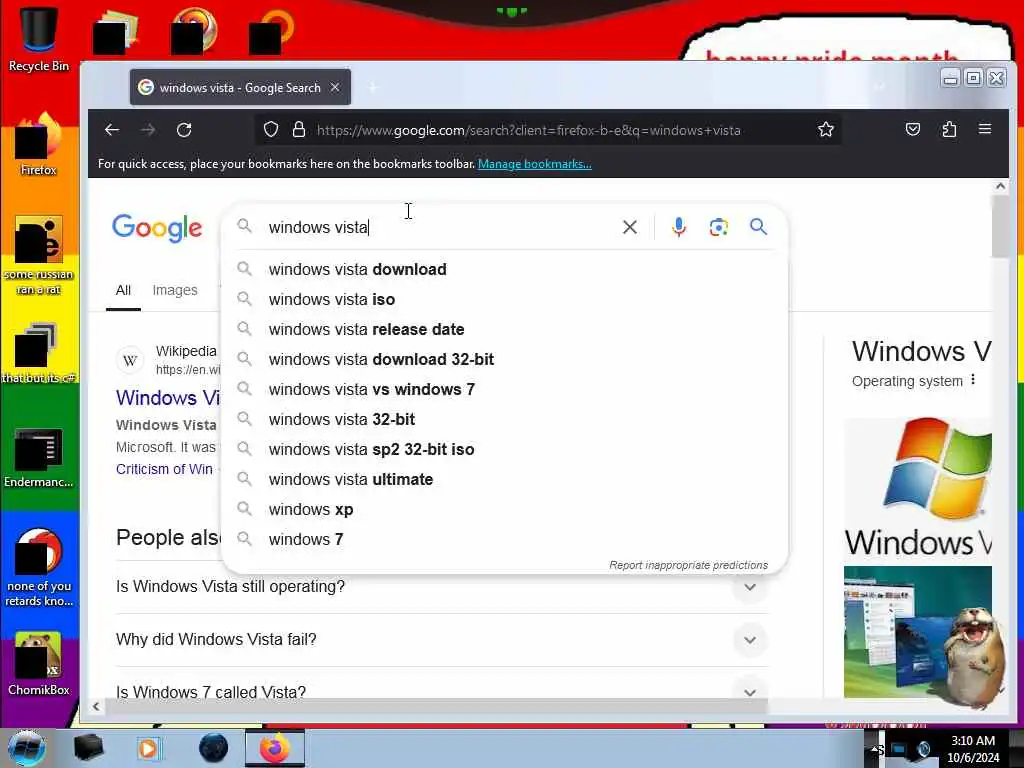Choose suggestion 'windows vista ultimate'
This screenshot has height=768, width=1024.
505,479
